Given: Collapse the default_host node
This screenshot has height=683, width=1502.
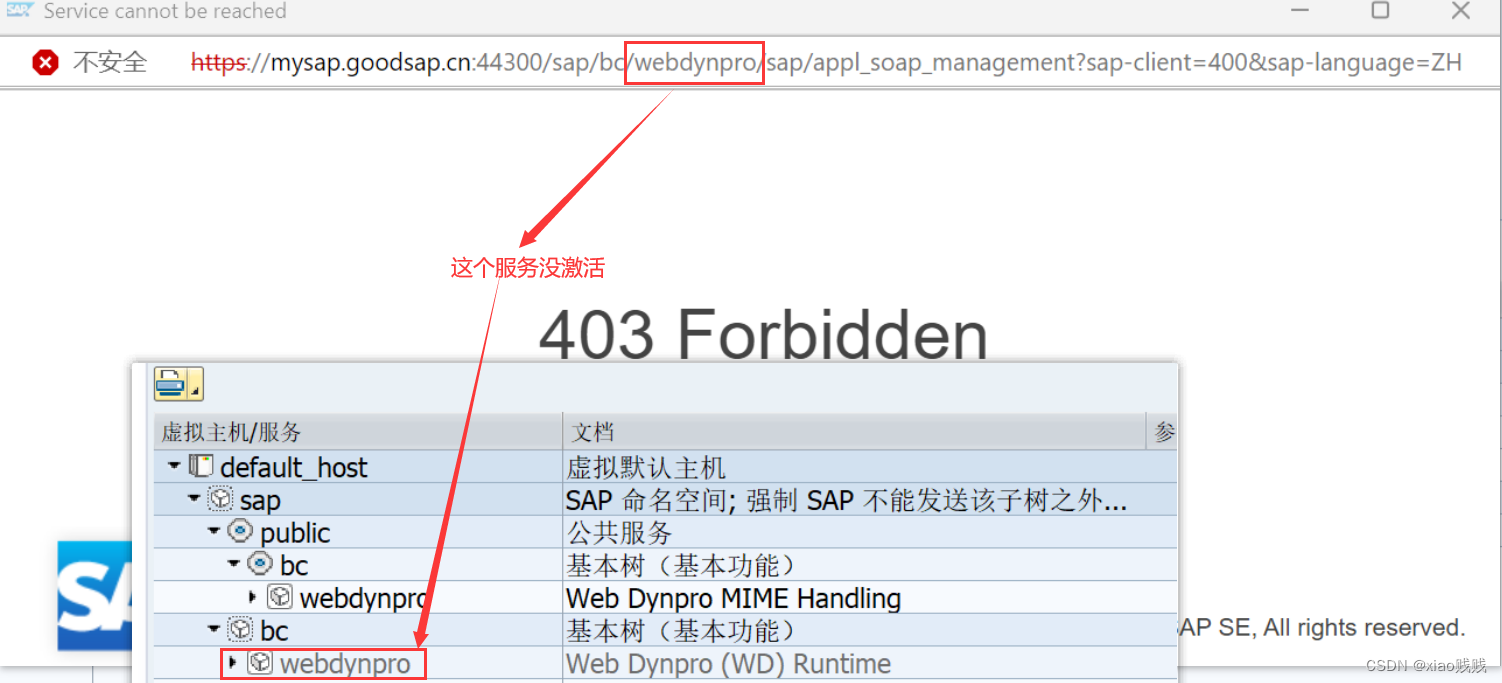Looking at the screenshot, I should pos(174,466).
